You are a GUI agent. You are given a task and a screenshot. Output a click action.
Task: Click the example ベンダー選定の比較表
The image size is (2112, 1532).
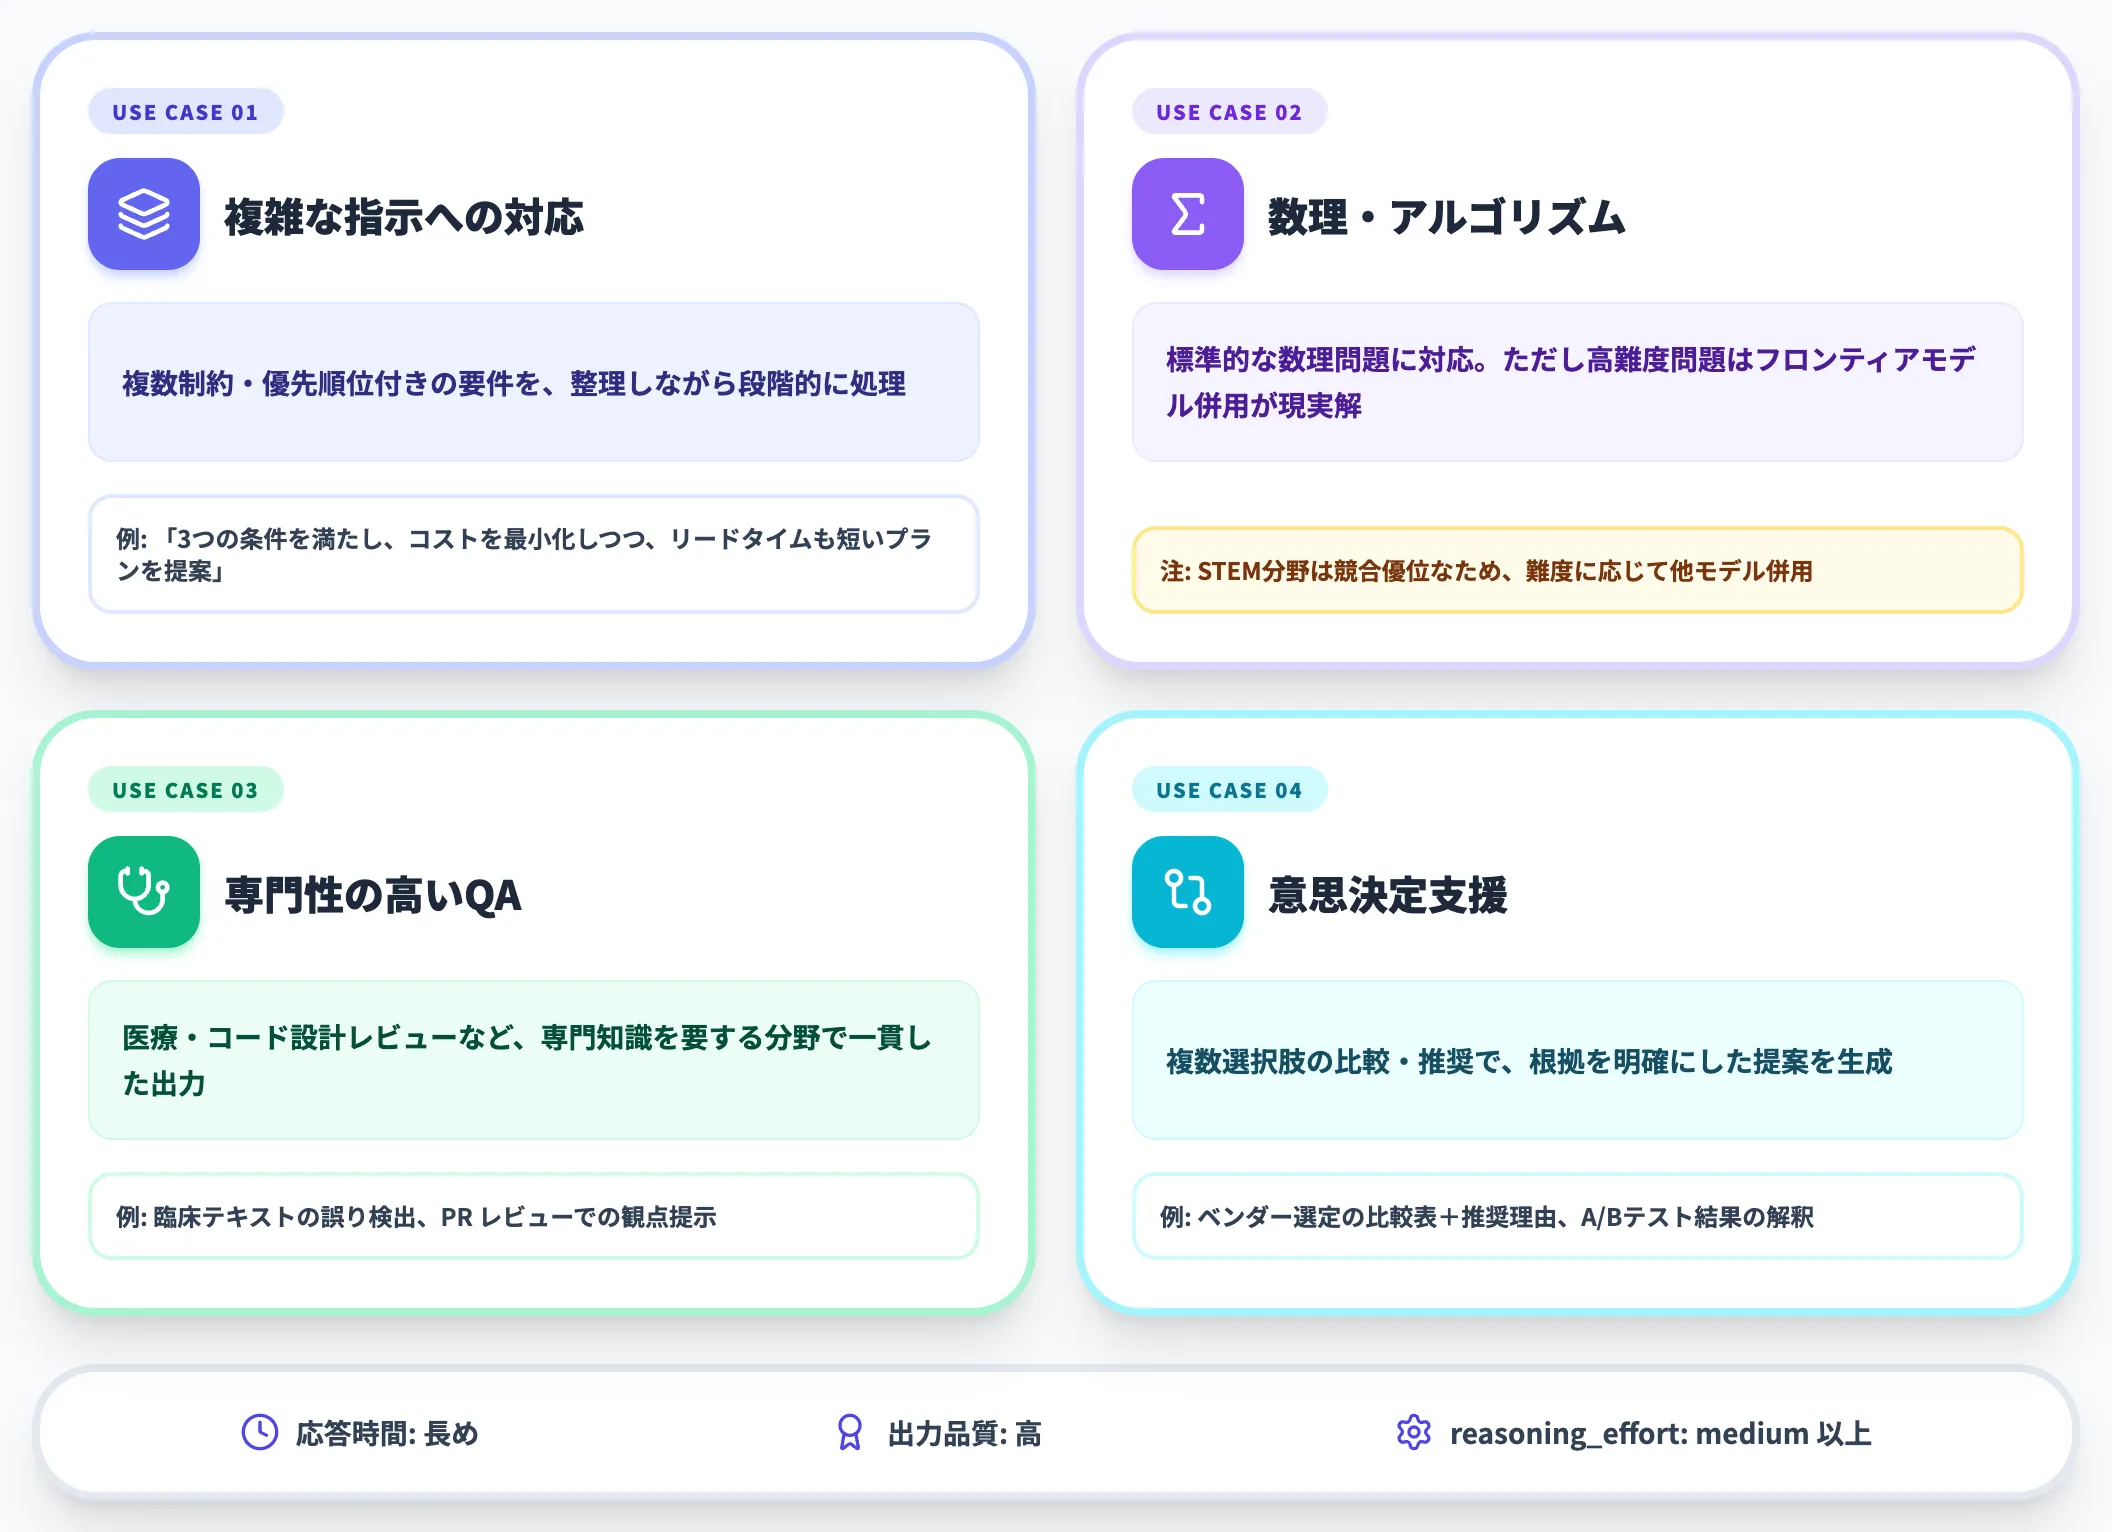point(1578,1216)
